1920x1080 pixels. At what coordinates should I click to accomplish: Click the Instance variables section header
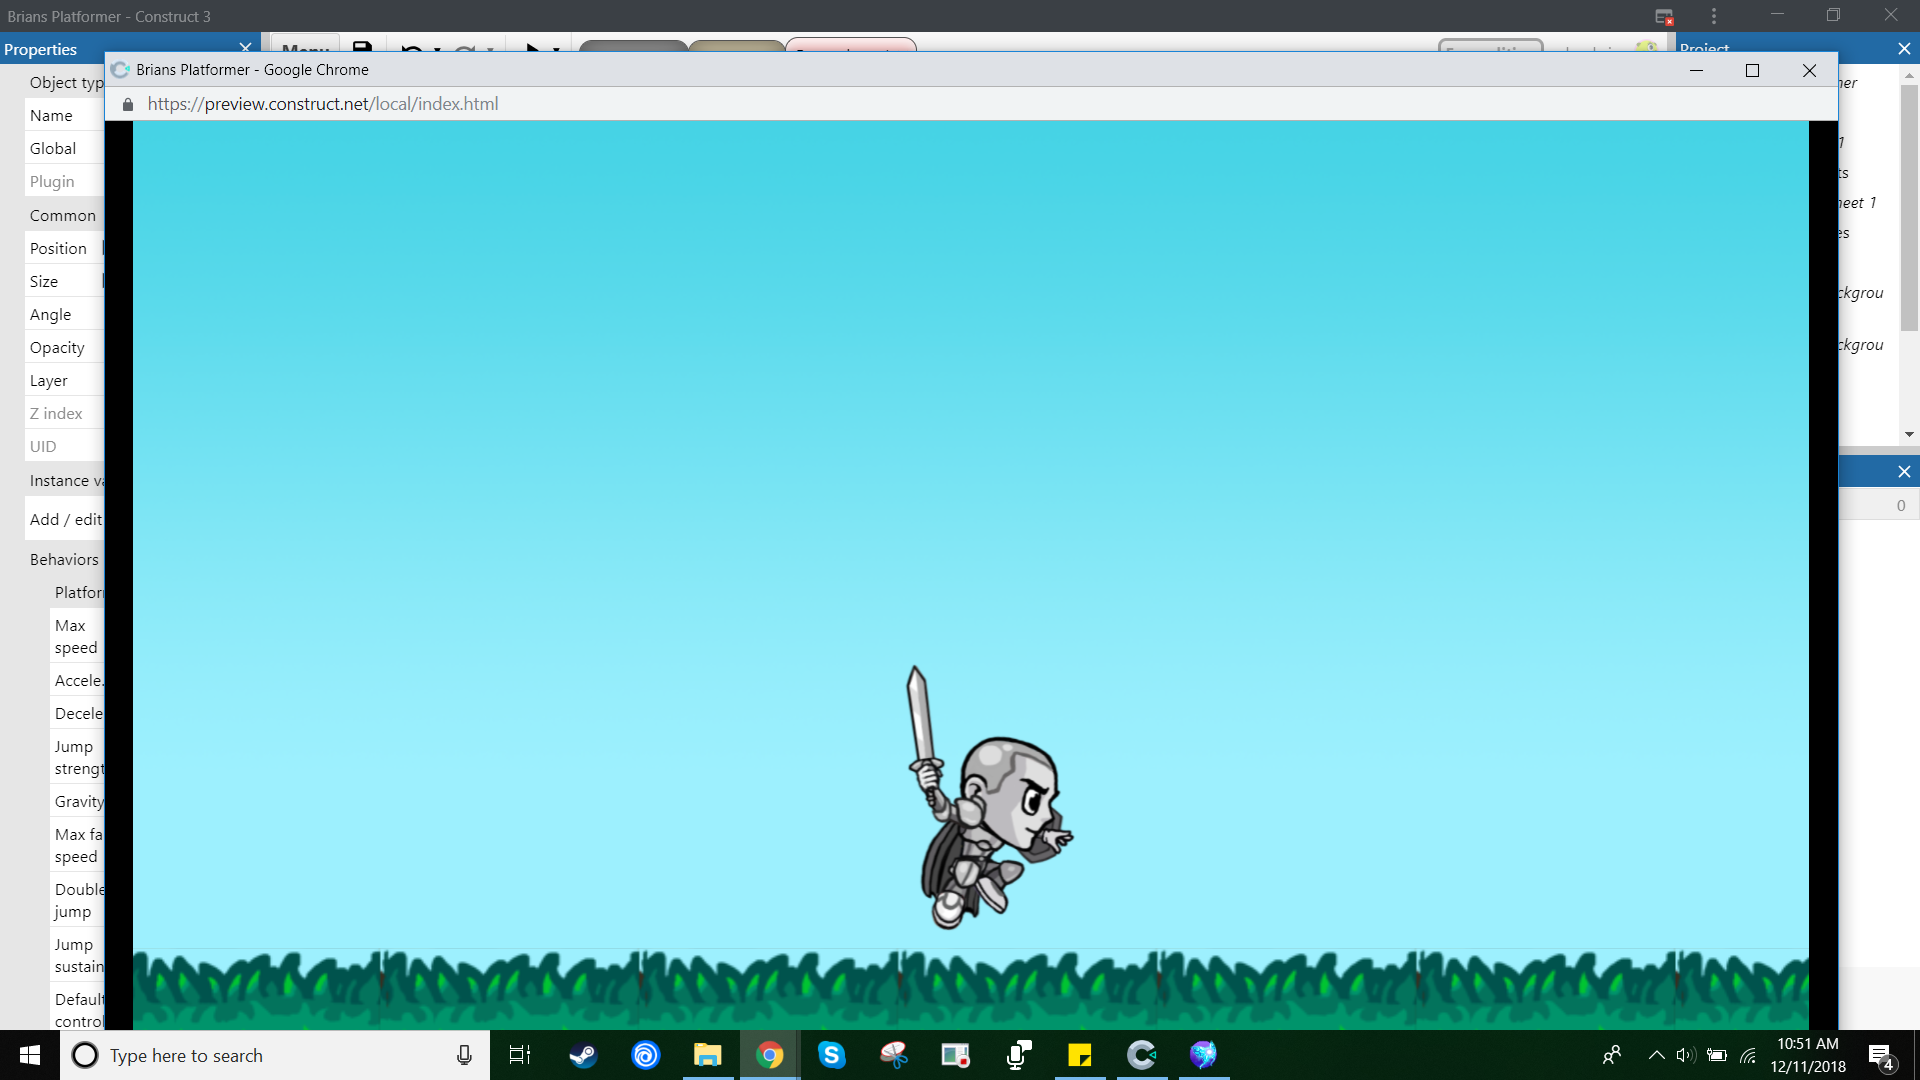click(66, 481)
